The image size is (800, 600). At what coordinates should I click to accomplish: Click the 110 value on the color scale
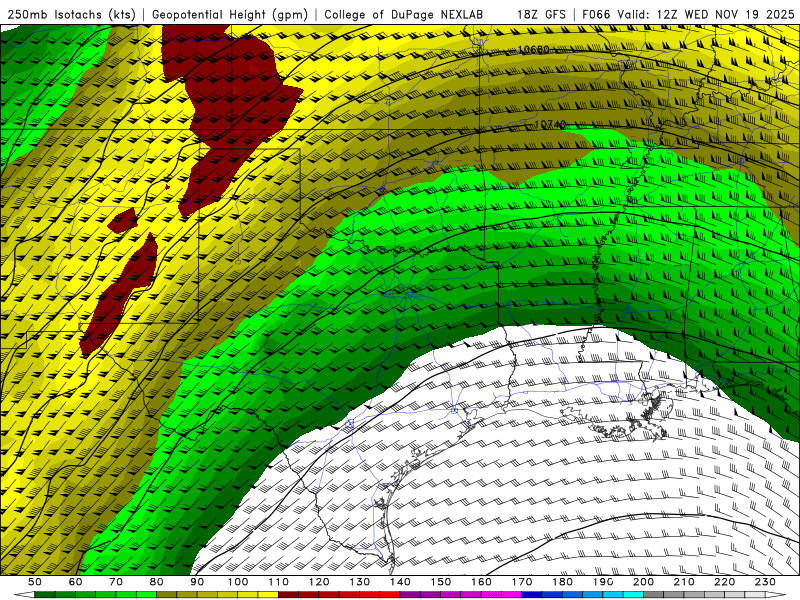(279, 582)
